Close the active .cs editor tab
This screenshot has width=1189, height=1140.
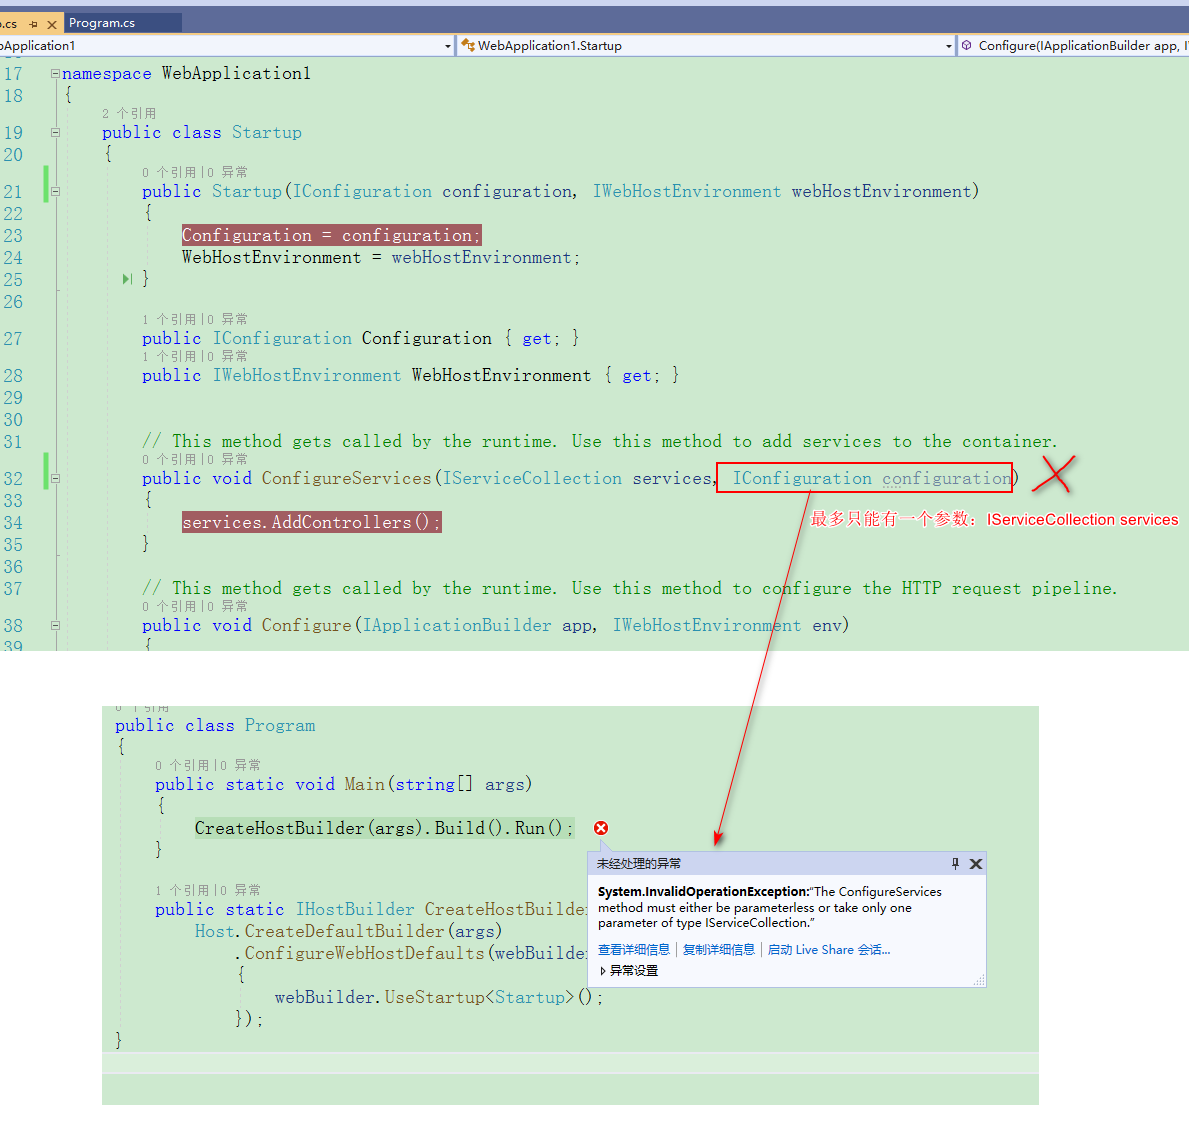click(52, 24)
